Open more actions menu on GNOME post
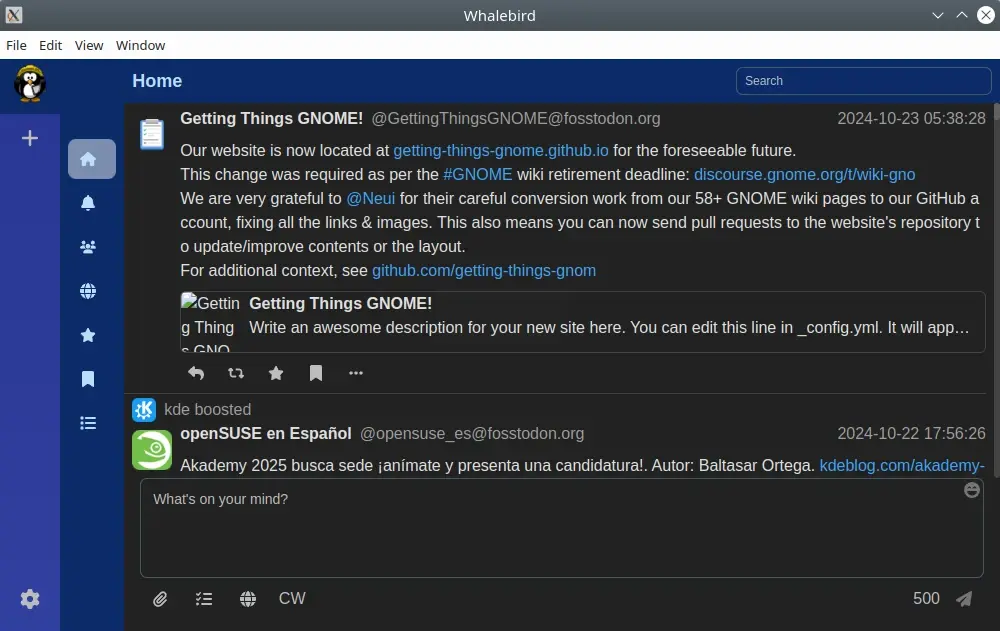1000x631 pixels. click(x=356, y=373)
